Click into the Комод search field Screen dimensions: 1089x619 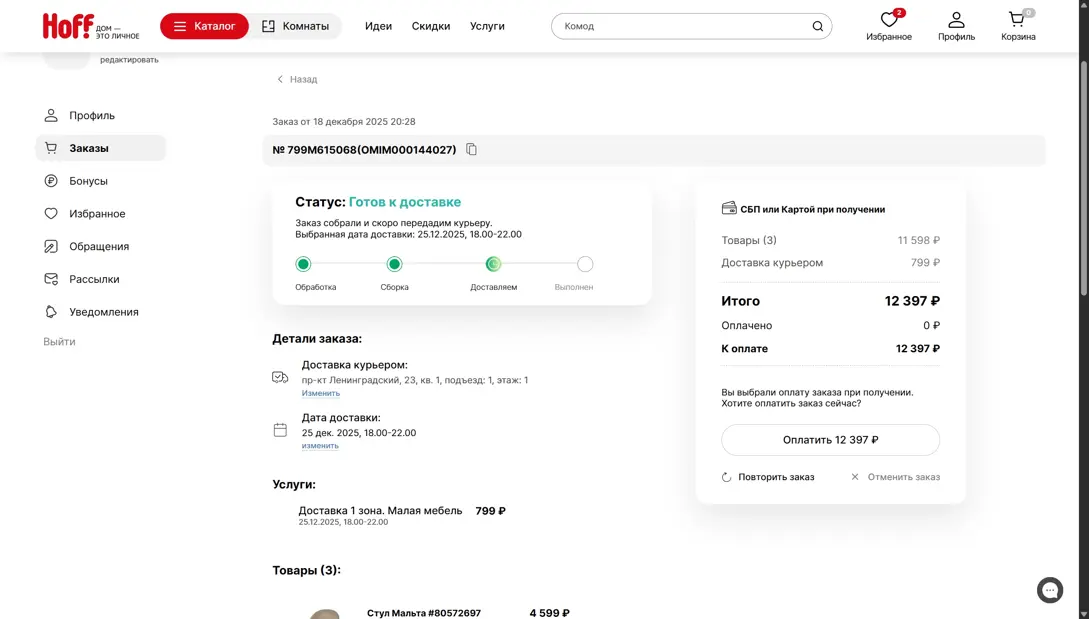click(x=680, y=26)
